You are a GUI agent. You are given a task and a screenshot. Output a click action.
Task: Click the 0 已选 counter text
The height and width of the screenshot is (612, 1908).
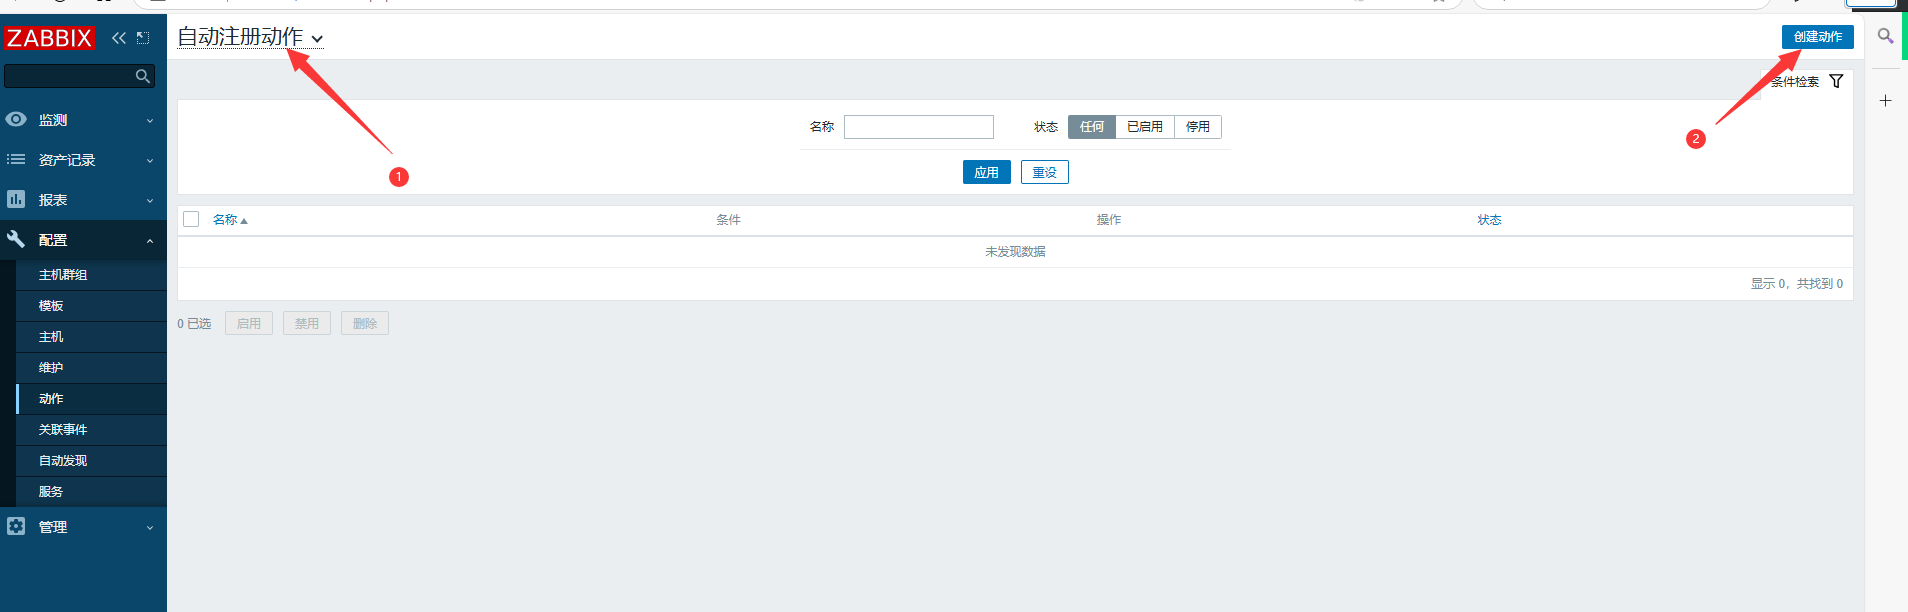pyautogui.click(x=194, y=324)
